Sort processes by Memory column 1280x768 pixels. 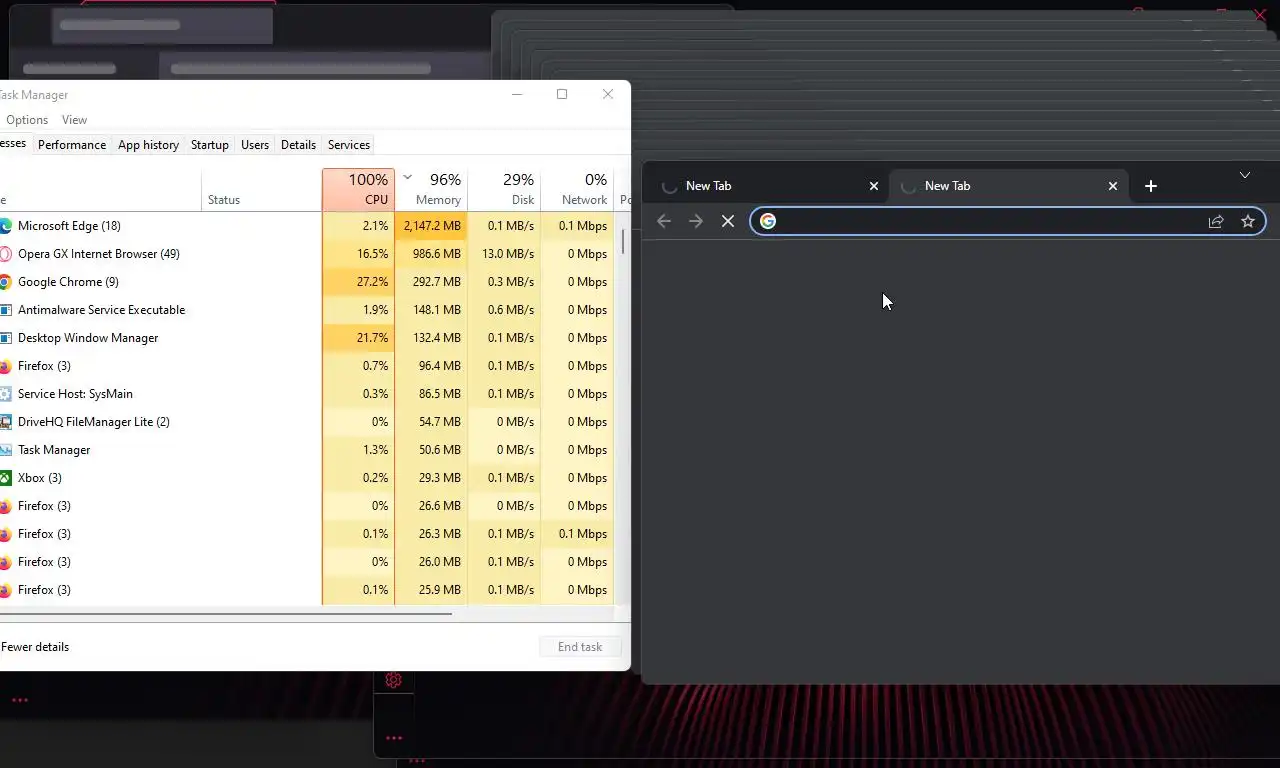click(431, 189)
